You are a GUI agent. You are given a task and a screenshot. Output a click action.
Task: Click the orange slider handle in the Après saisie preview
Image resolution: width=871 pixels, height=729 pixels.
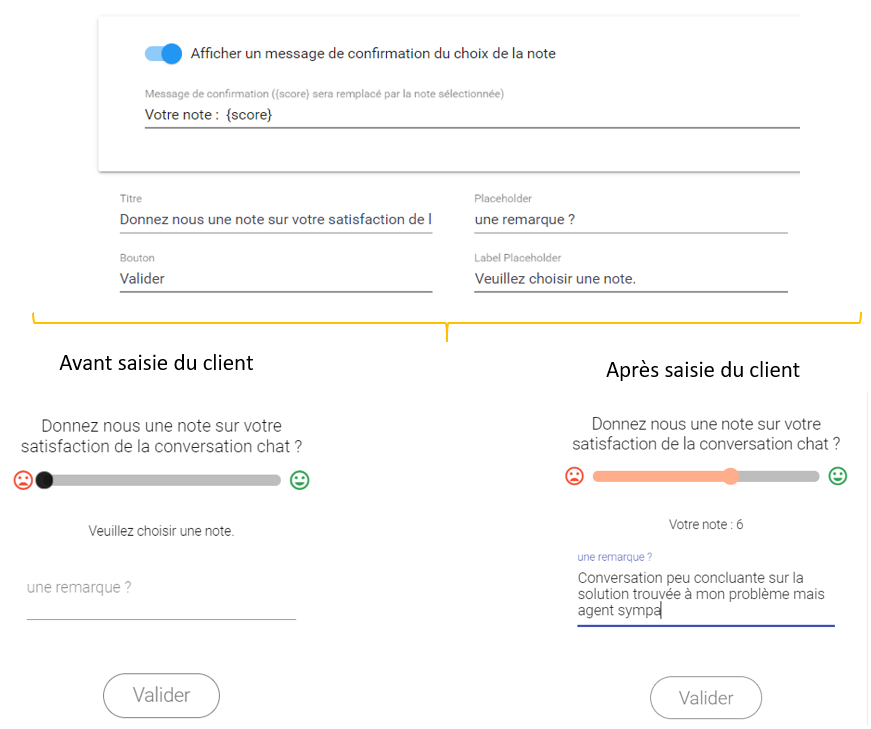[x=731, y=476]
